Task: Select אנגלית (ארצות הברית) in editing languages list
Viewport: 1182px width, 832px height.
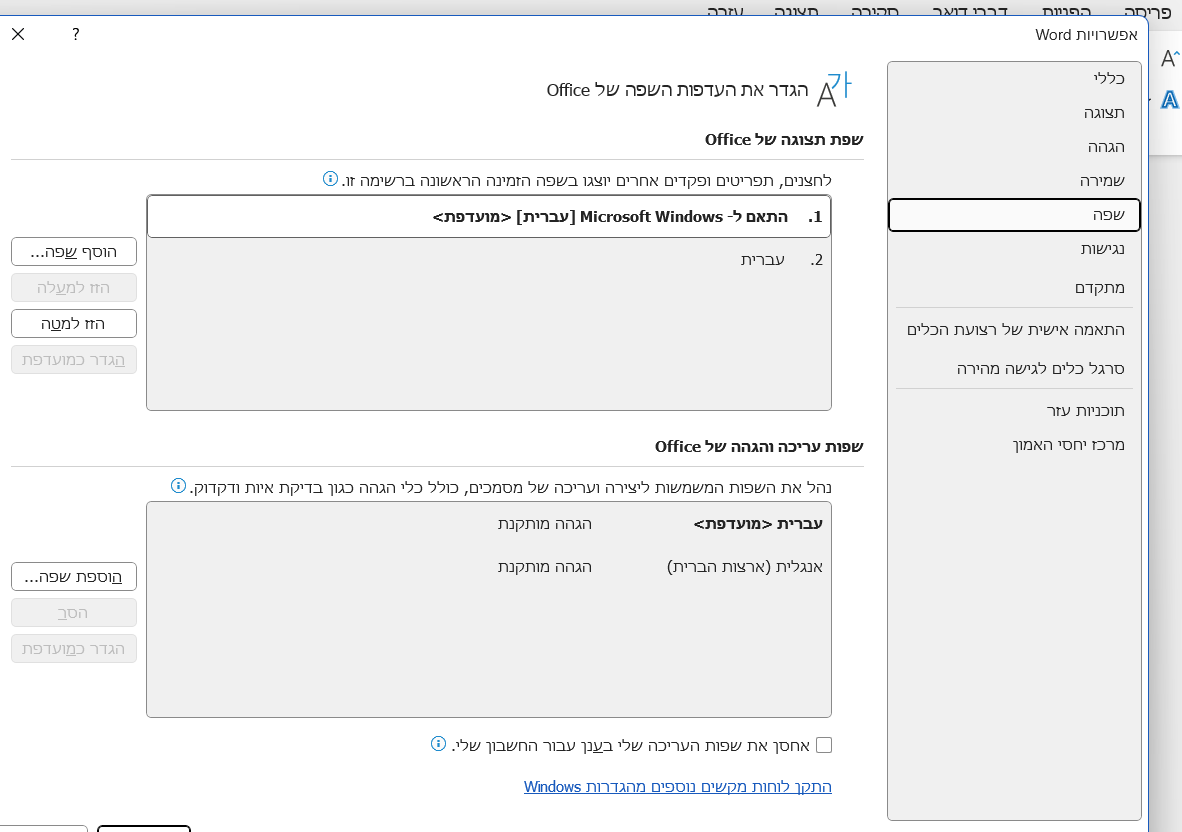Action: (744, 567)
